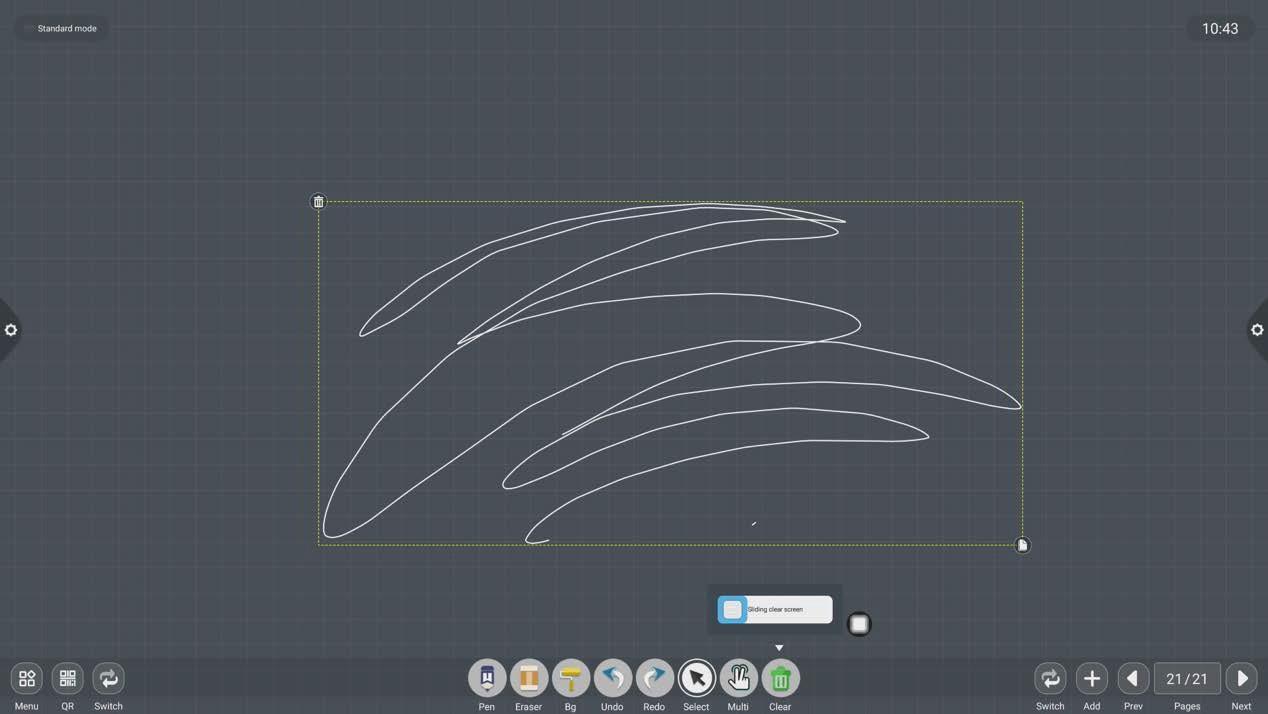The width and height of the screenshot is (1268, 714).
Task: Click the floating square button beside clear popup
Action: 859,624
